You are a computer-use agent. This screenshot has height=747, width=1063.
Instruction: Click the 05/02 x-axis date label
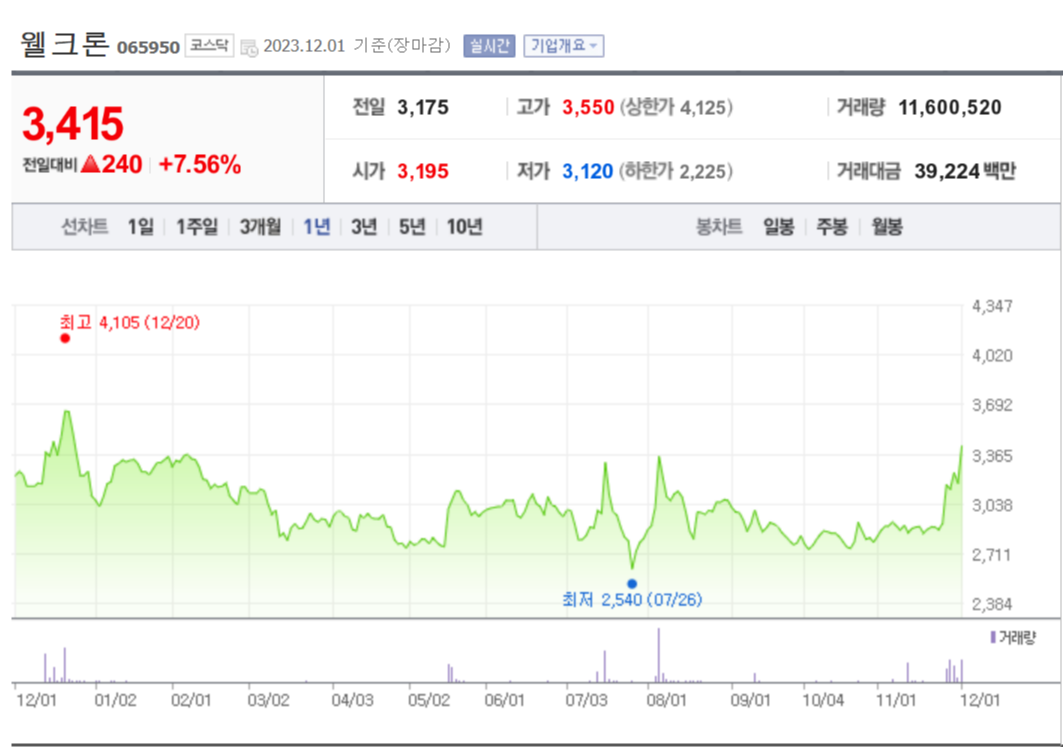428,700
